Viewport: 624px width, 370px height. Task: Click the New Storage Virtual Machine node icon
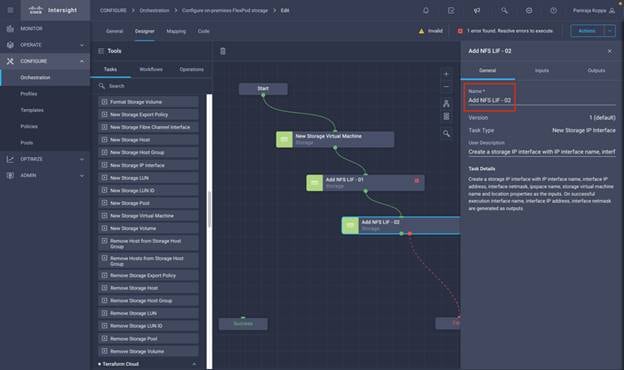[x=284, y=139]
